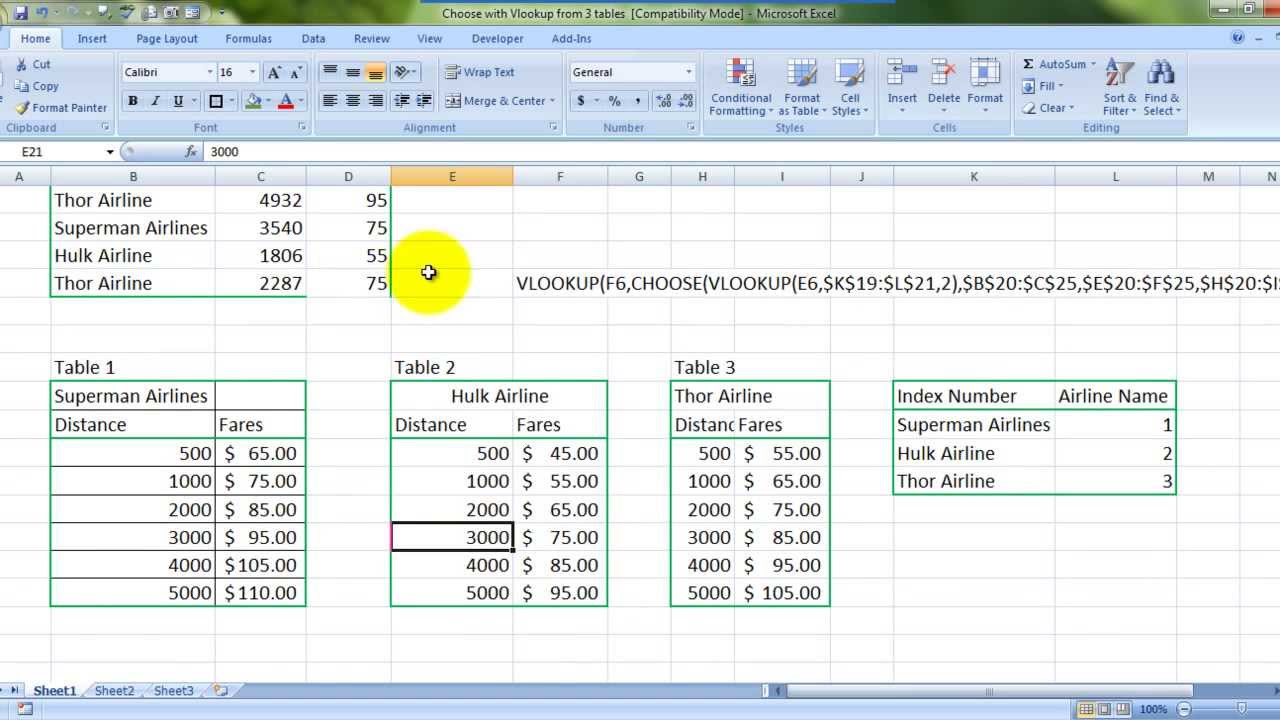This screenshot has width=1280, height=720.
Task: Center text horizontally
Action: click(x=353, y=101)
